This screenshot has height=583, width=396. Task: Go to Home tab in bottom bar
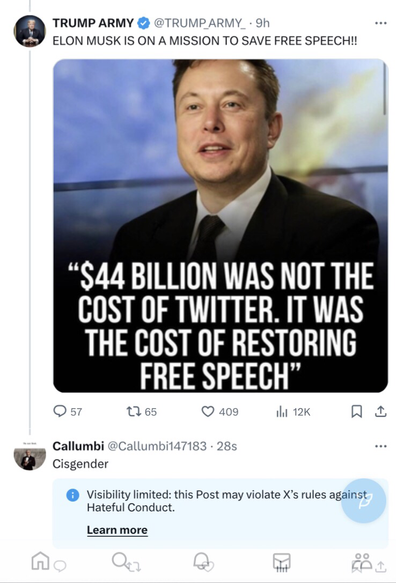pyautogui.click(x=40, y=560)
